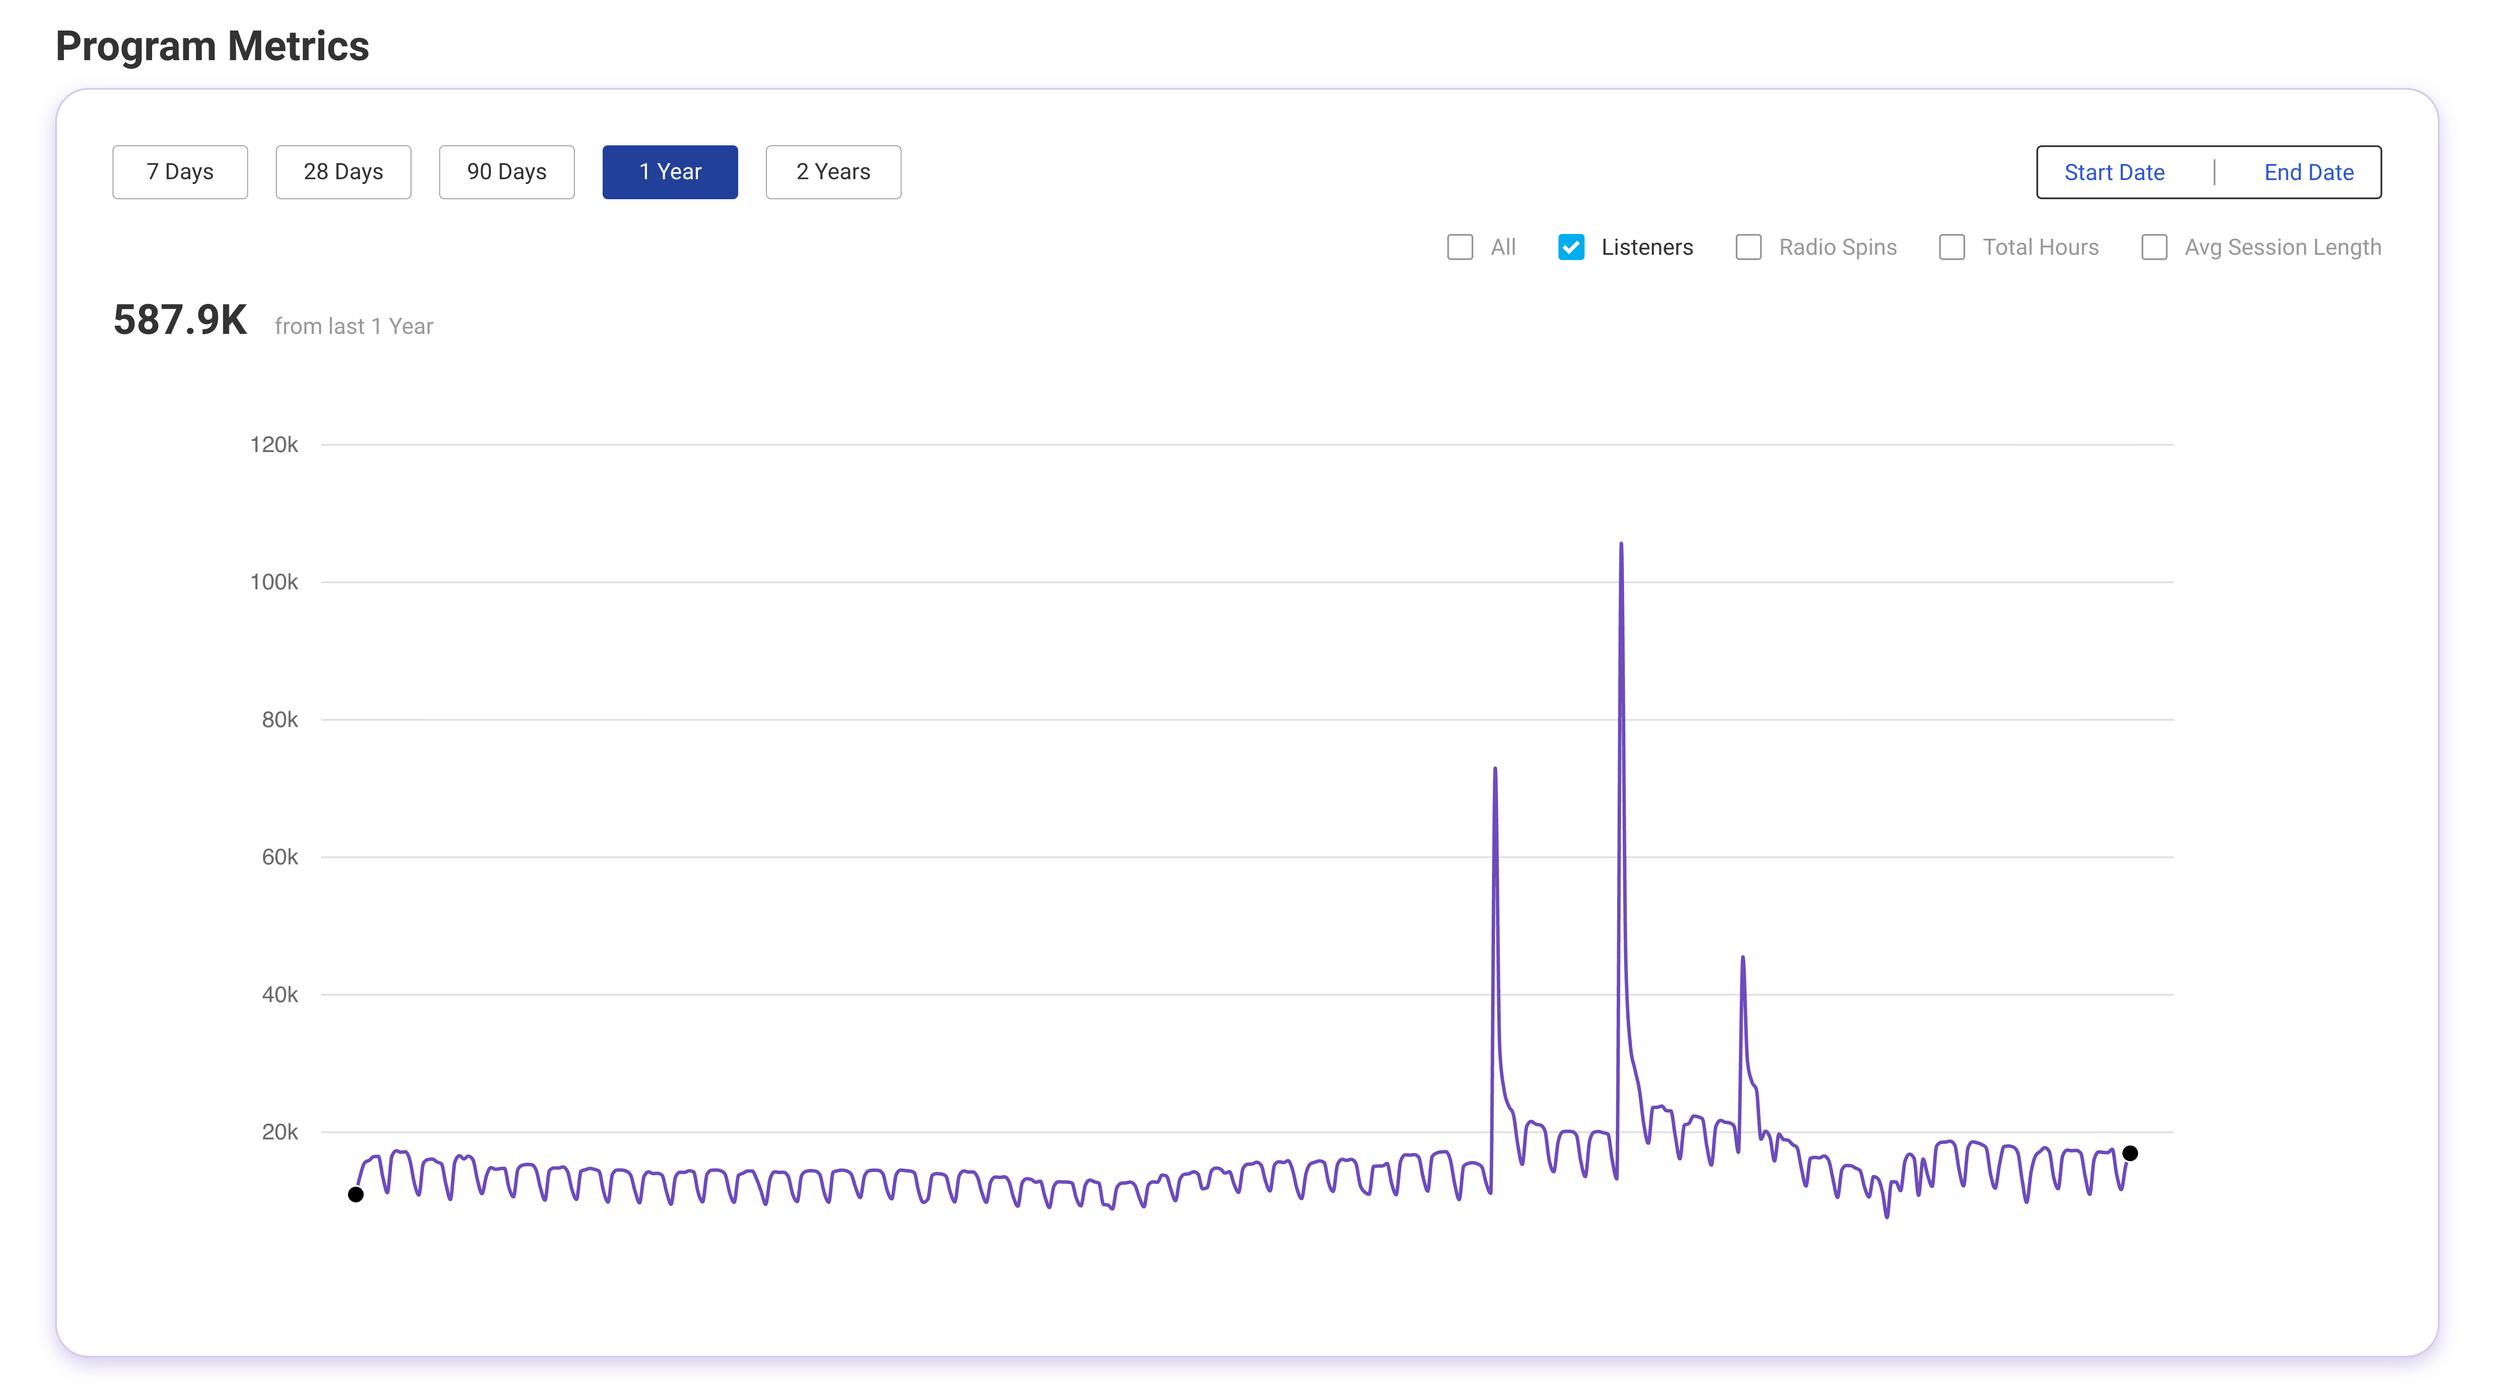The width and height of the screenshot is (2500, 1399).
Task: Switch to 2 Years view
Action: coord(833,172)
